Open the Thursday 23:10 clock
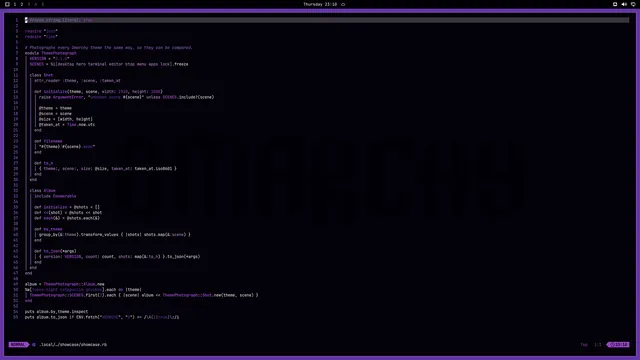Screen dimensions: 640x360 click(x=320, y=4)
